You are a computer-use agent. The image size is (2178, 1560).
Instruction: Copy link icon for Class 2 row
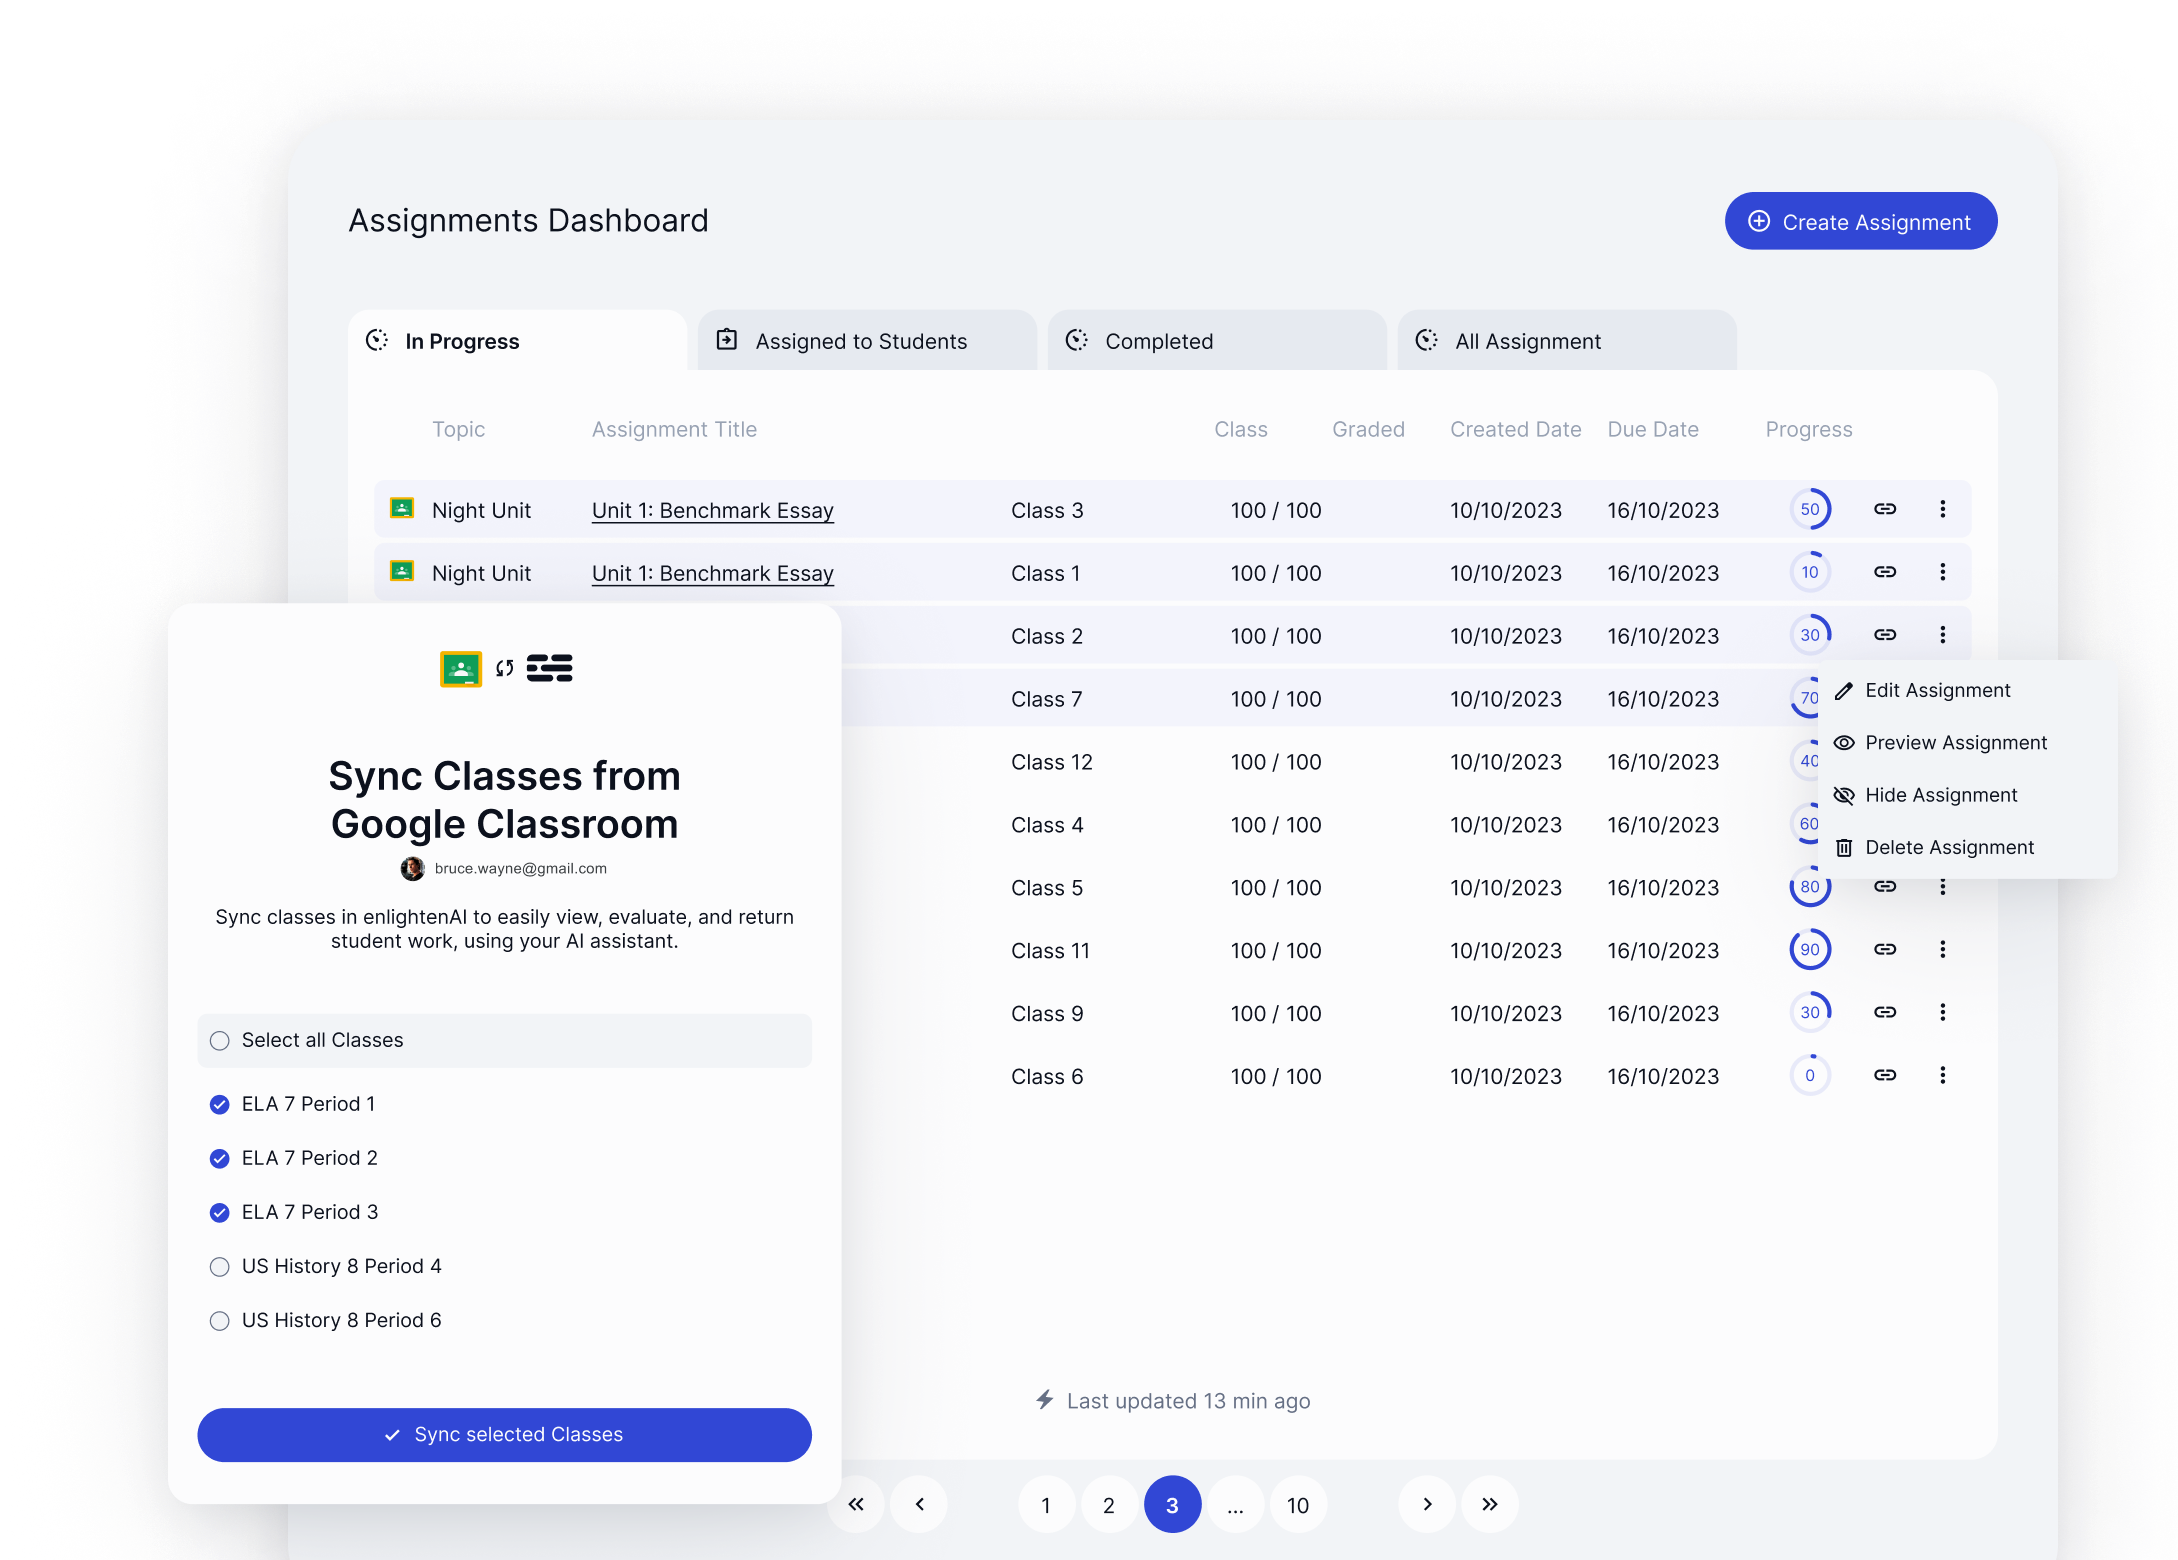(x=1885, y=635)
